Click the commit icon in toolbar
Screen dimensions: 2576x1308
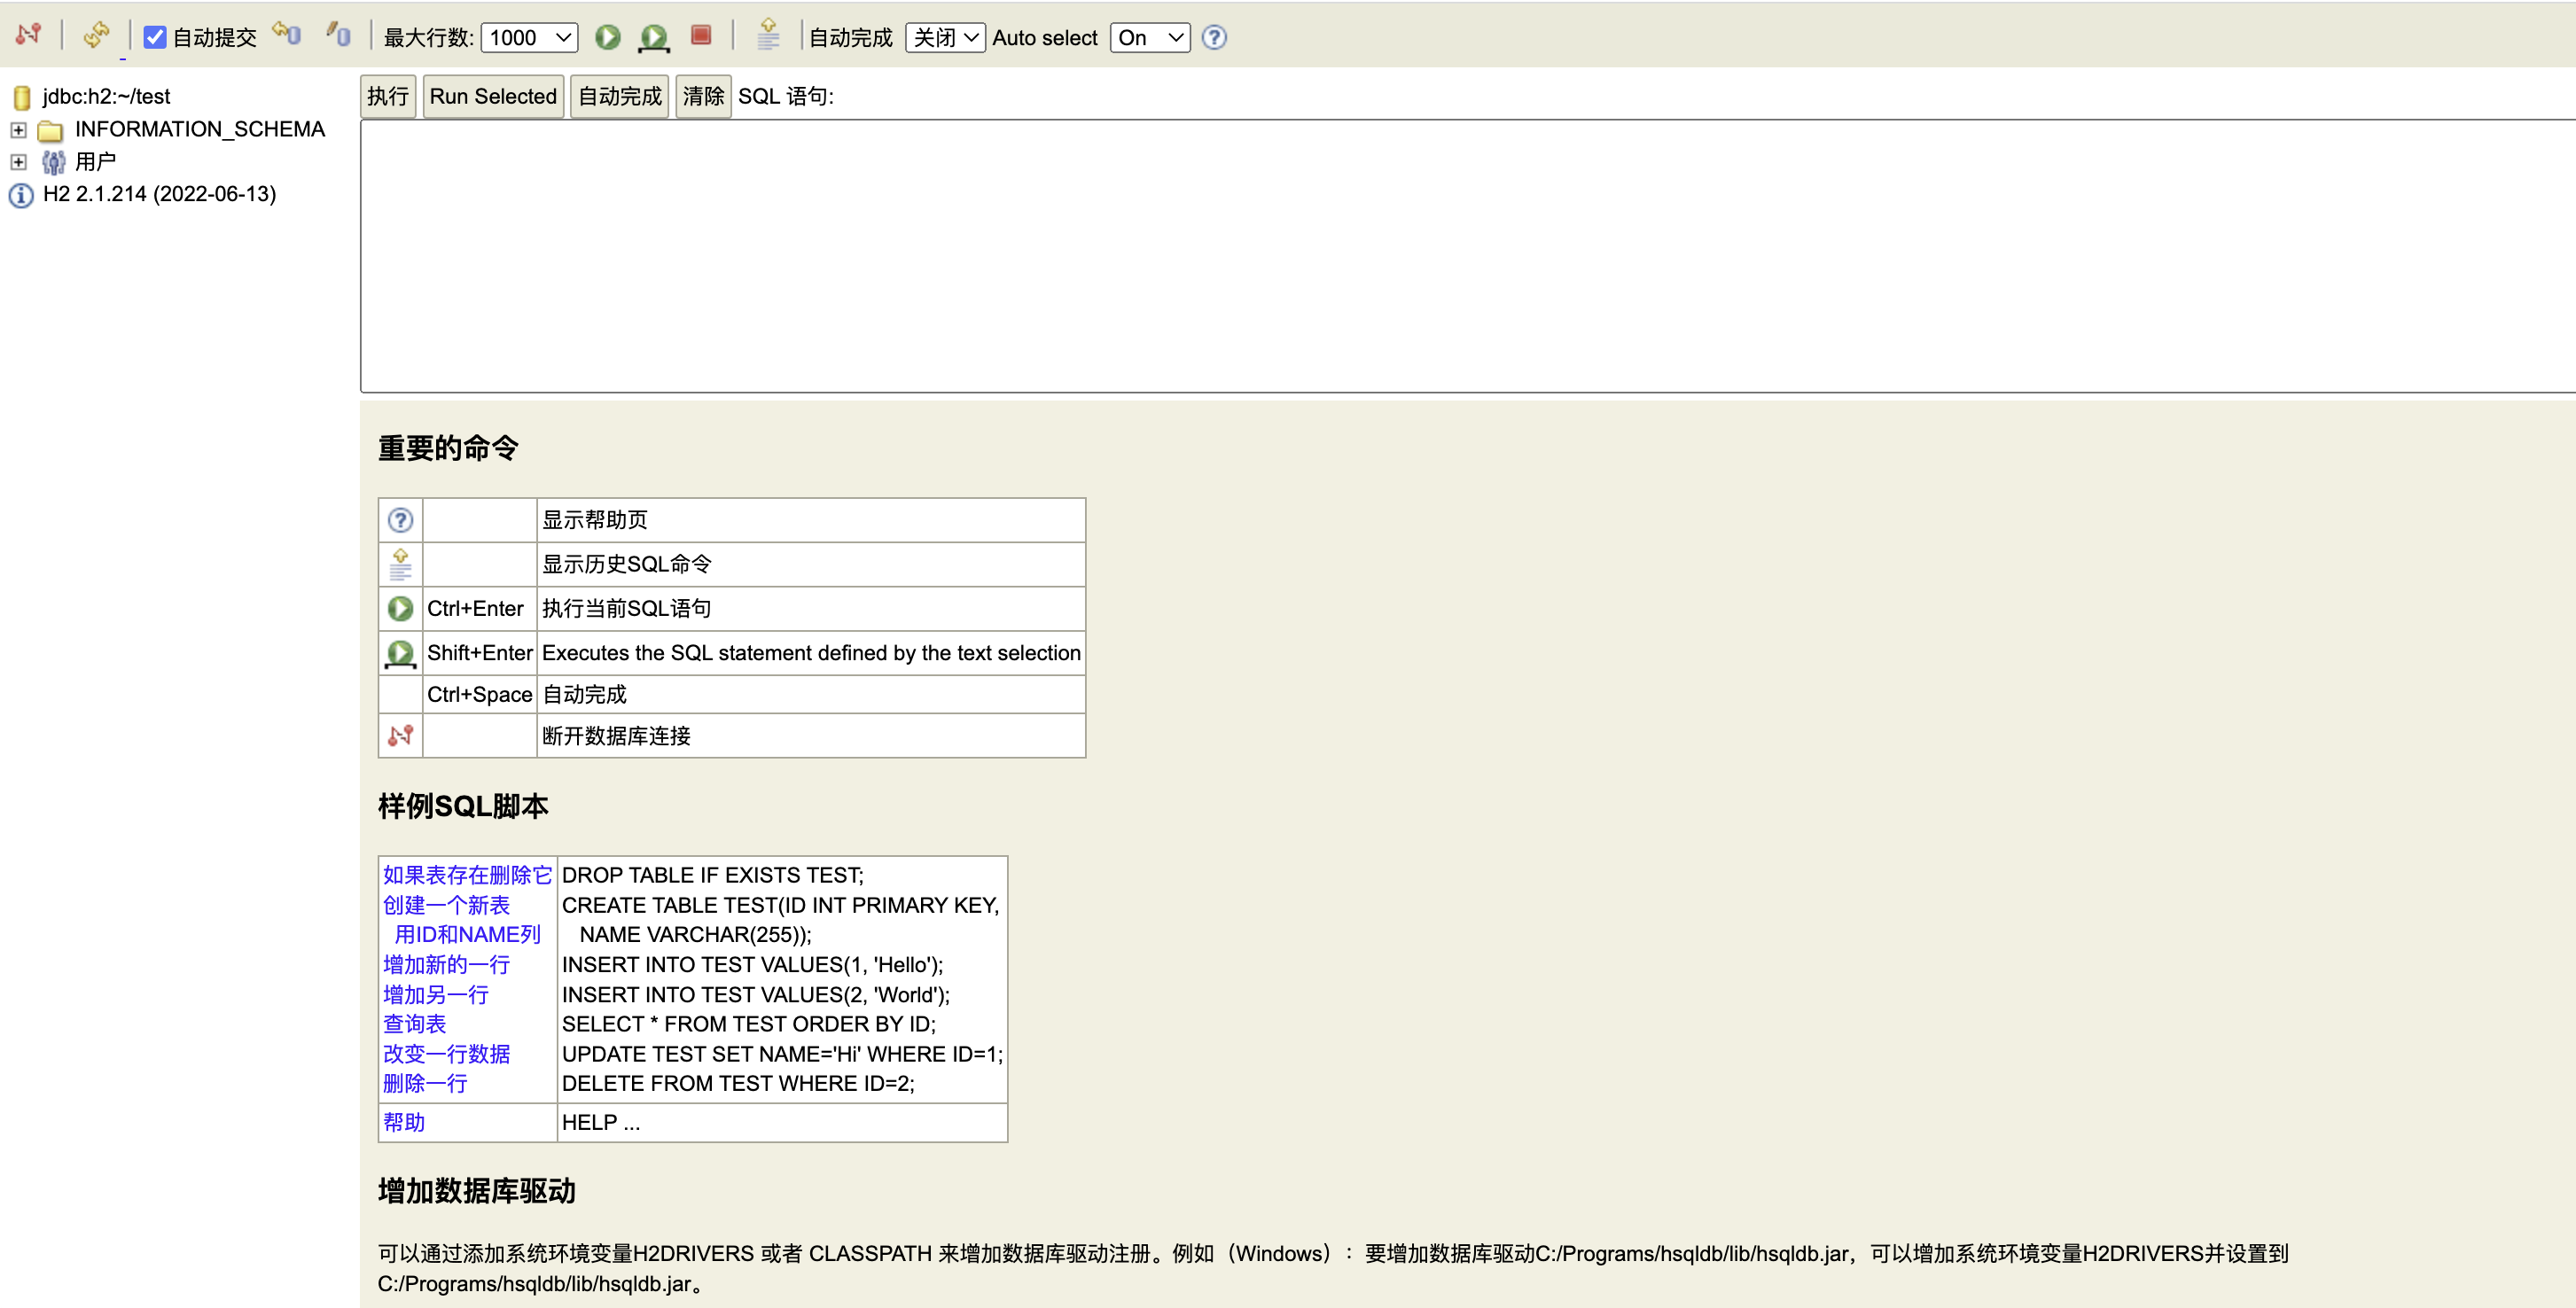click(338, 36)
